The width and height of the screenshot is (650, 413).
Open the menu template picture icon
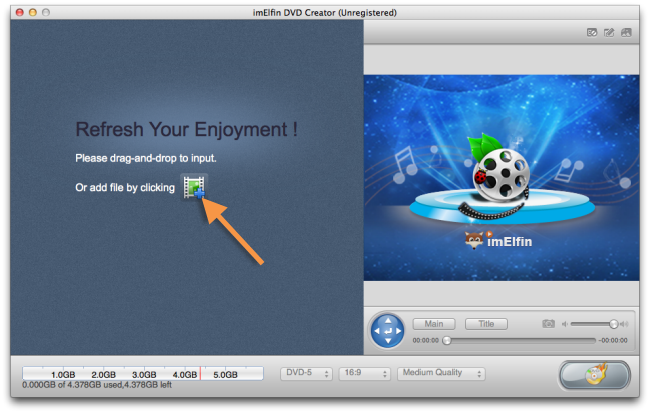pos(626,32)
